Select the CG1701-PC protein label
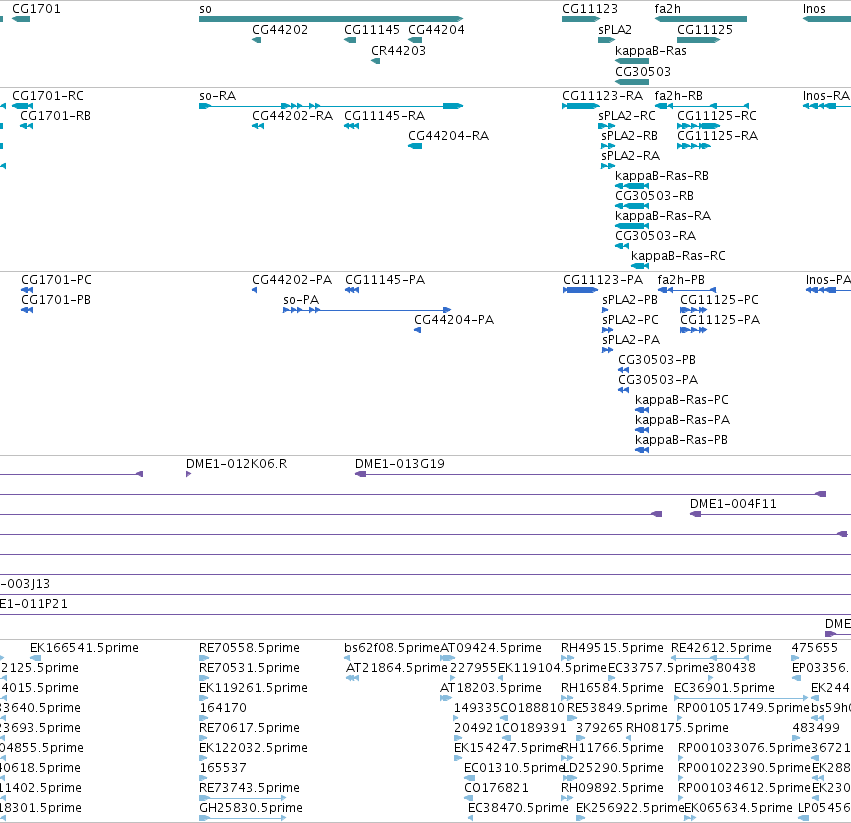 coord(56,280)
